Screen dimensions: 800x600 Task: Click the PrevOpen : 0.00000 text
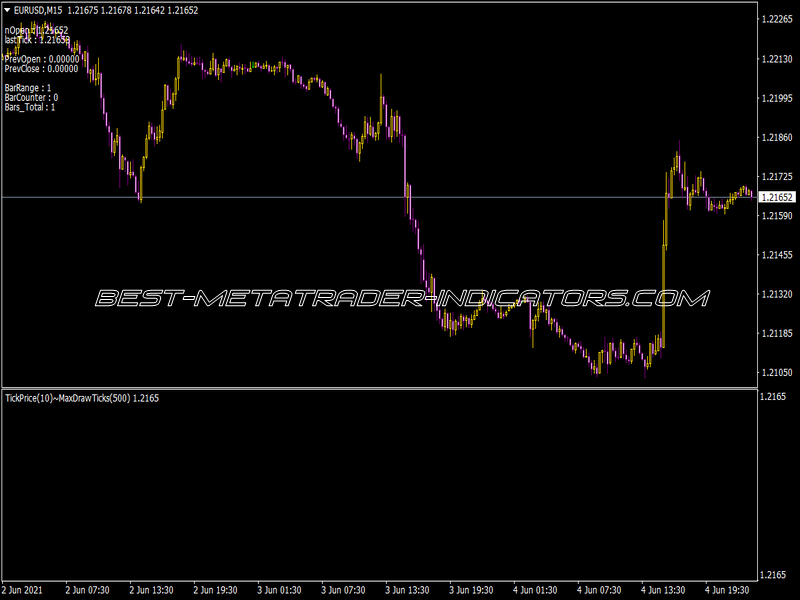coord(42,59)
